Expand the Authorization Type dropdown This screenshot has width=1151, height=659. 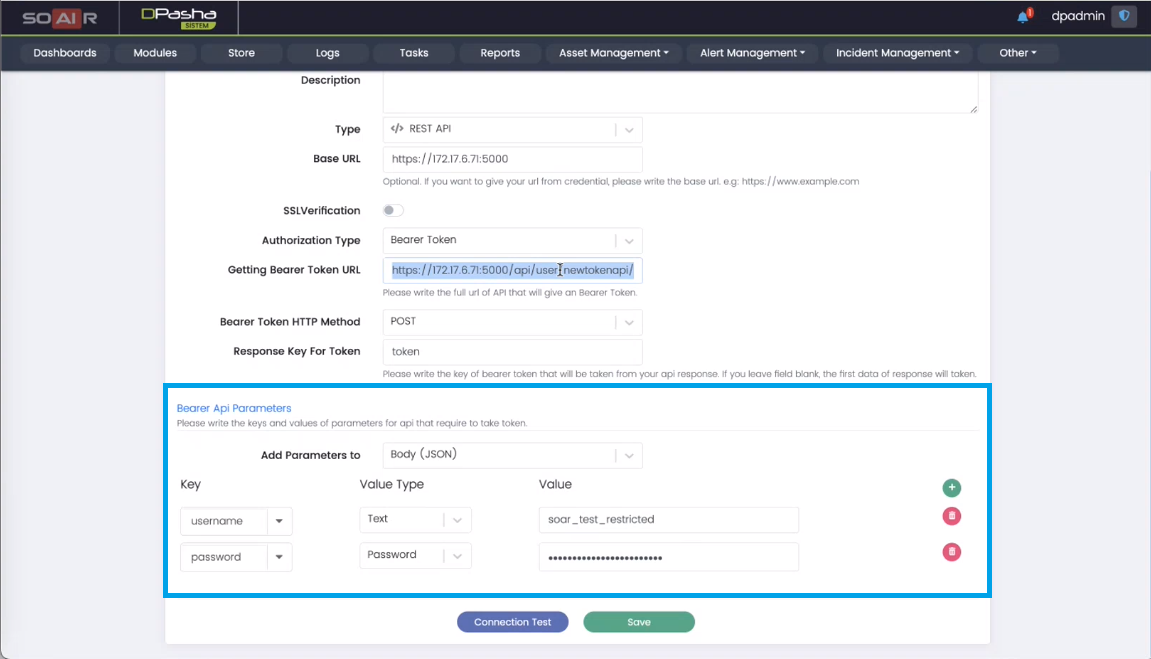click(x=628, y=241)
